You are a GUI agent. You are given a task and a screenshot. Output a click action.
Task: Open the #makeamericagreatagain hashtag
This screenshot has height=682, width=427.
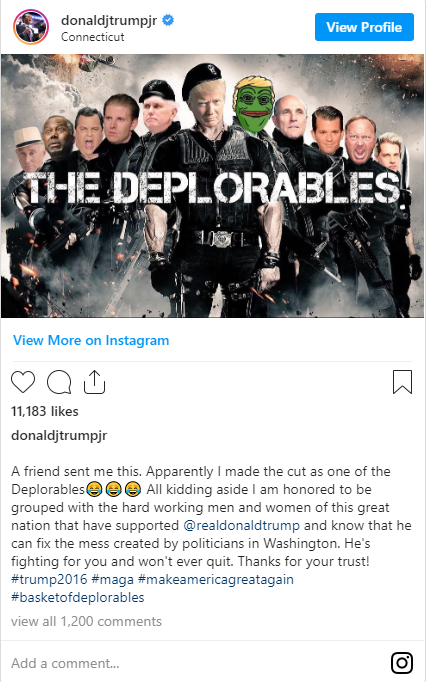216,579
